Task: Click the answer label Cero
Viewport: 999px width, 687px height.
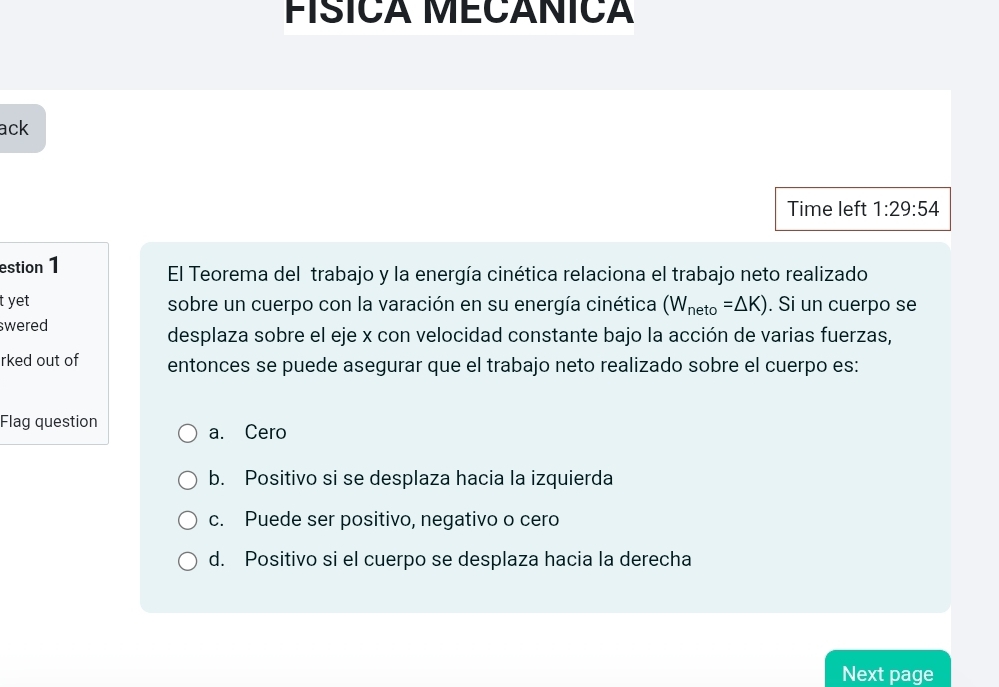Action: click(264, 432)
